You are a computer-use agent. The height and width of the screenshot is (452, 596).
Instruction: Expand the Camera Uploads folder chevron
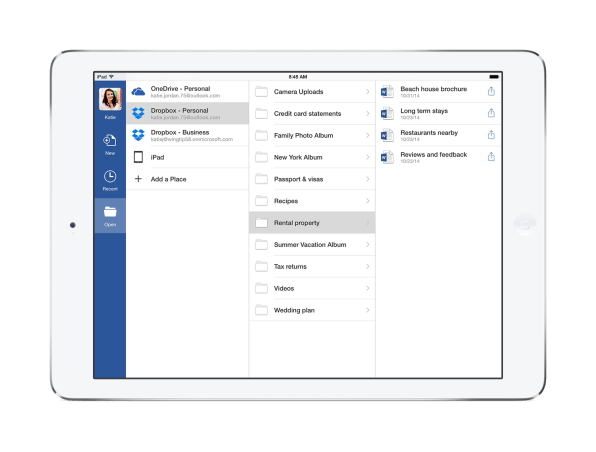point(368,92)
